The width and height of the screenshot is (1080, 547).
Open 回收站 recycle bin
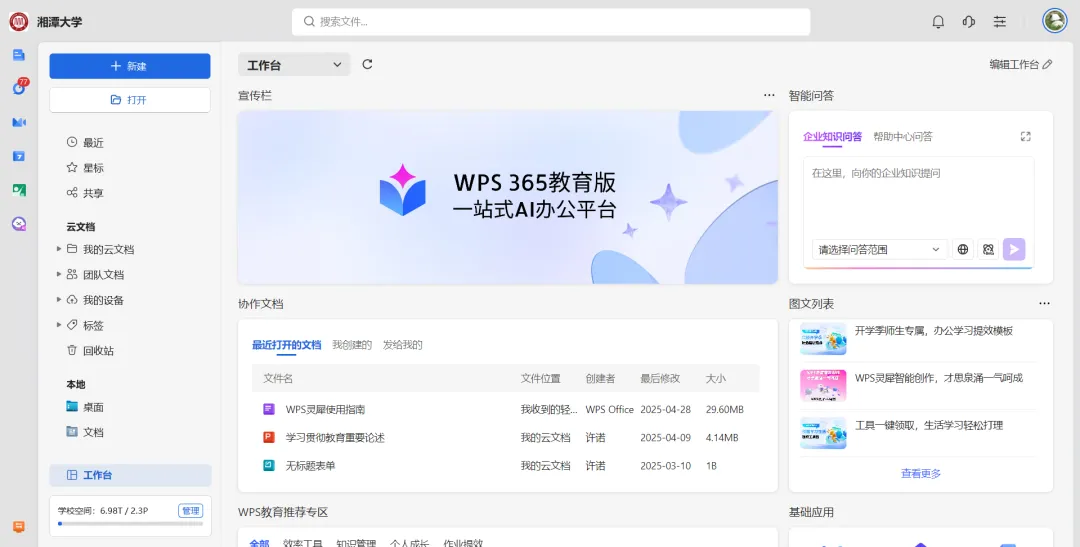click(x=90, y=350)
